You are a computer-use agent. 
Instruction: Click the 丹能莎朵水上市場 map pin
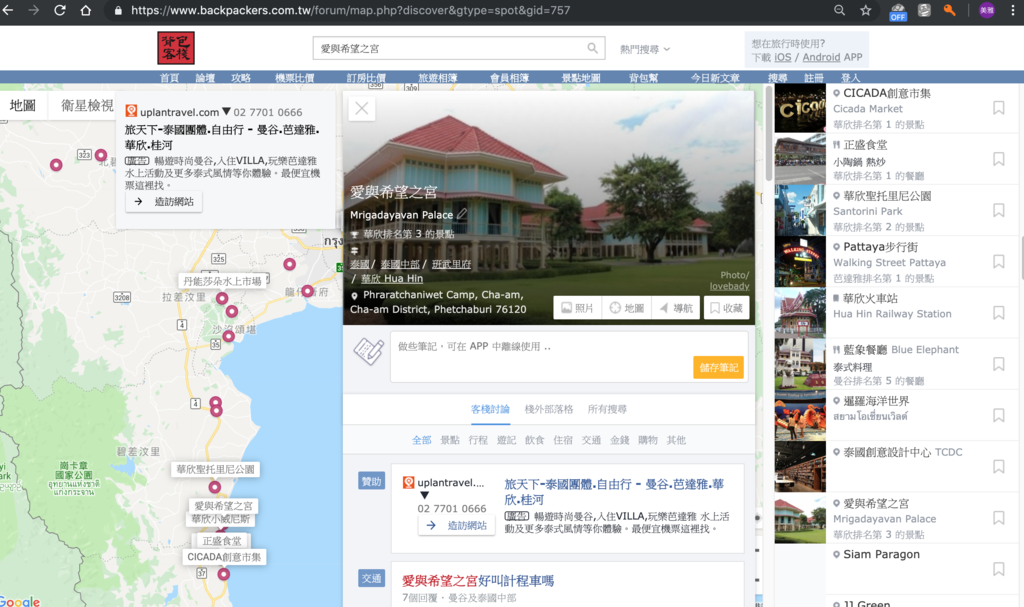click(x=222, y=298)
